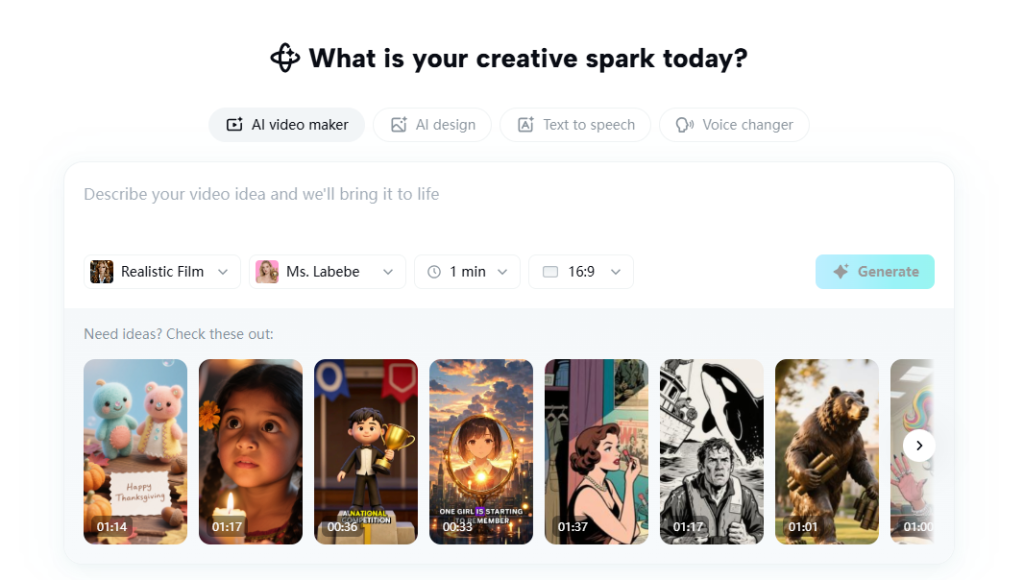Click the aspect ratio rectangle icon
1024x580 pixels.
pos(549,272)
